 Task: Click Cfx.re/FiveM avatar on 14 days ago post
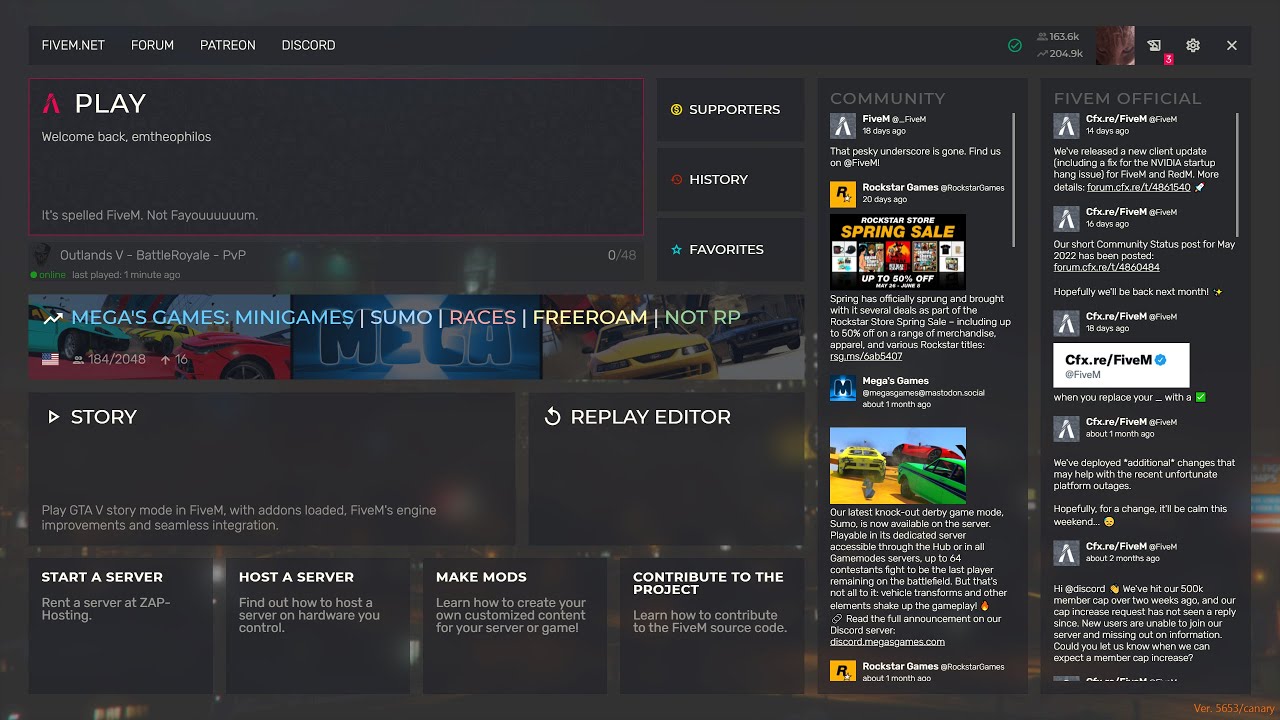[1066, 125]
